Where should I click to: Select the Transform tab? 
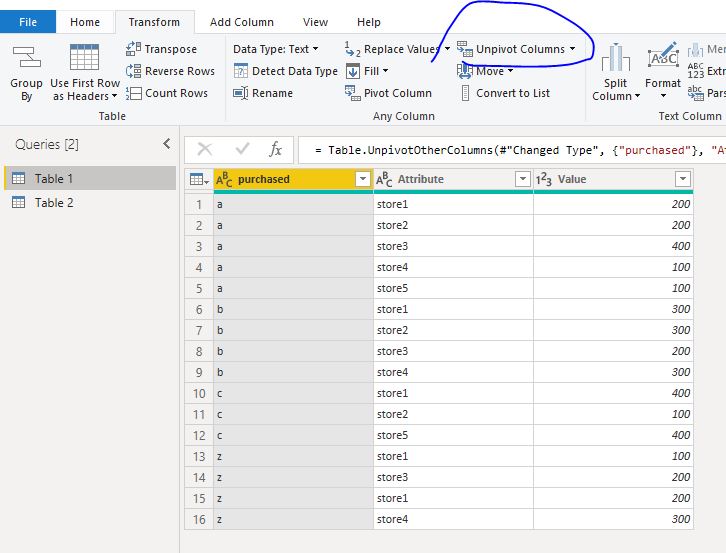point(154,22)
